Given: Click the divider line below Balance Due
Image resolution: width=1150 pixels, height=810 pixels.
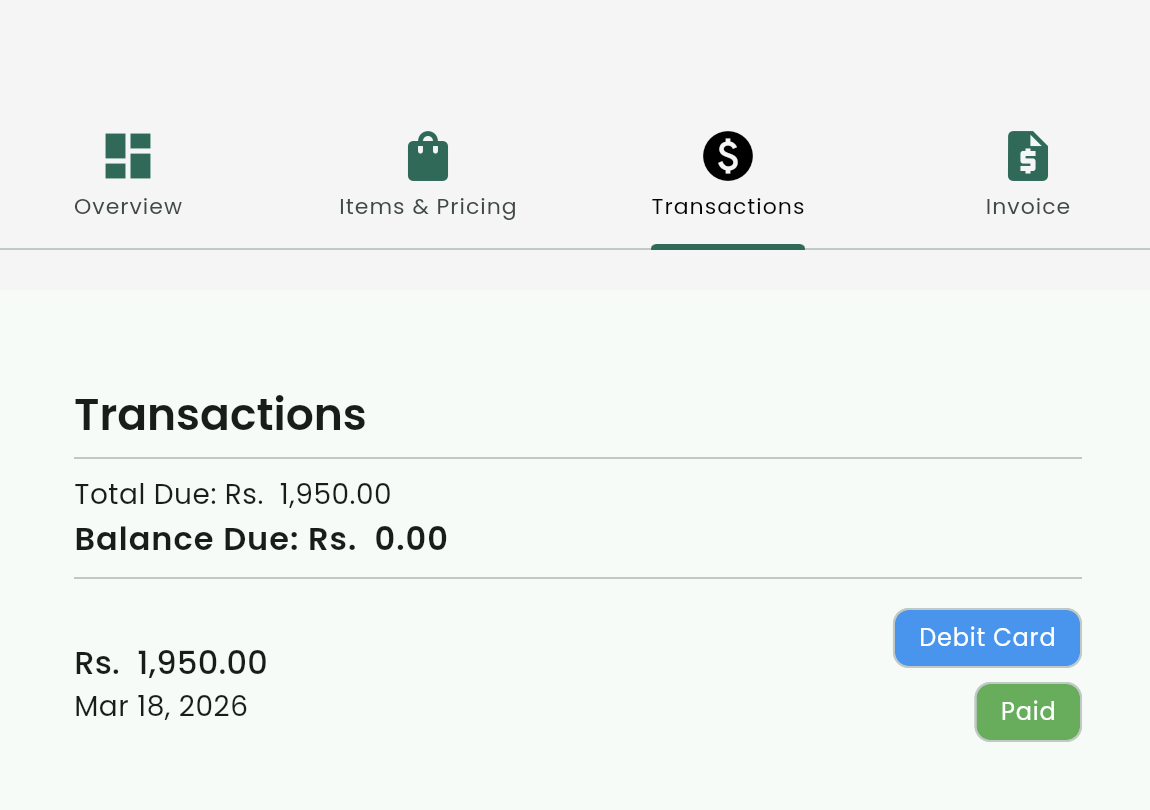Looking at the screenshot, I should point(578,578).
